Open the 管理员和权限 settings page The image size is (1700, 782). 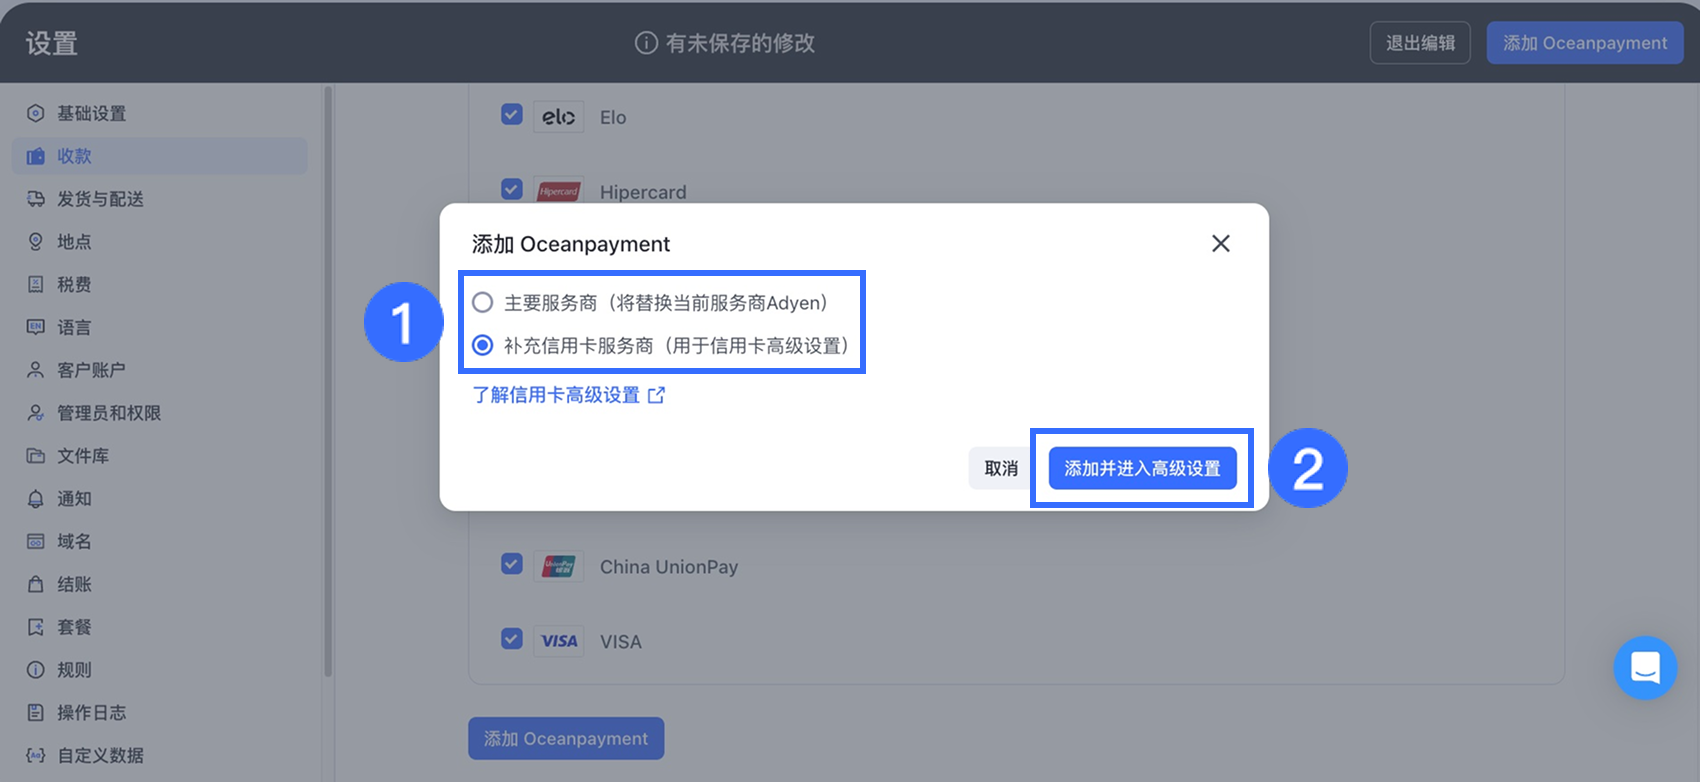[160, 413]
